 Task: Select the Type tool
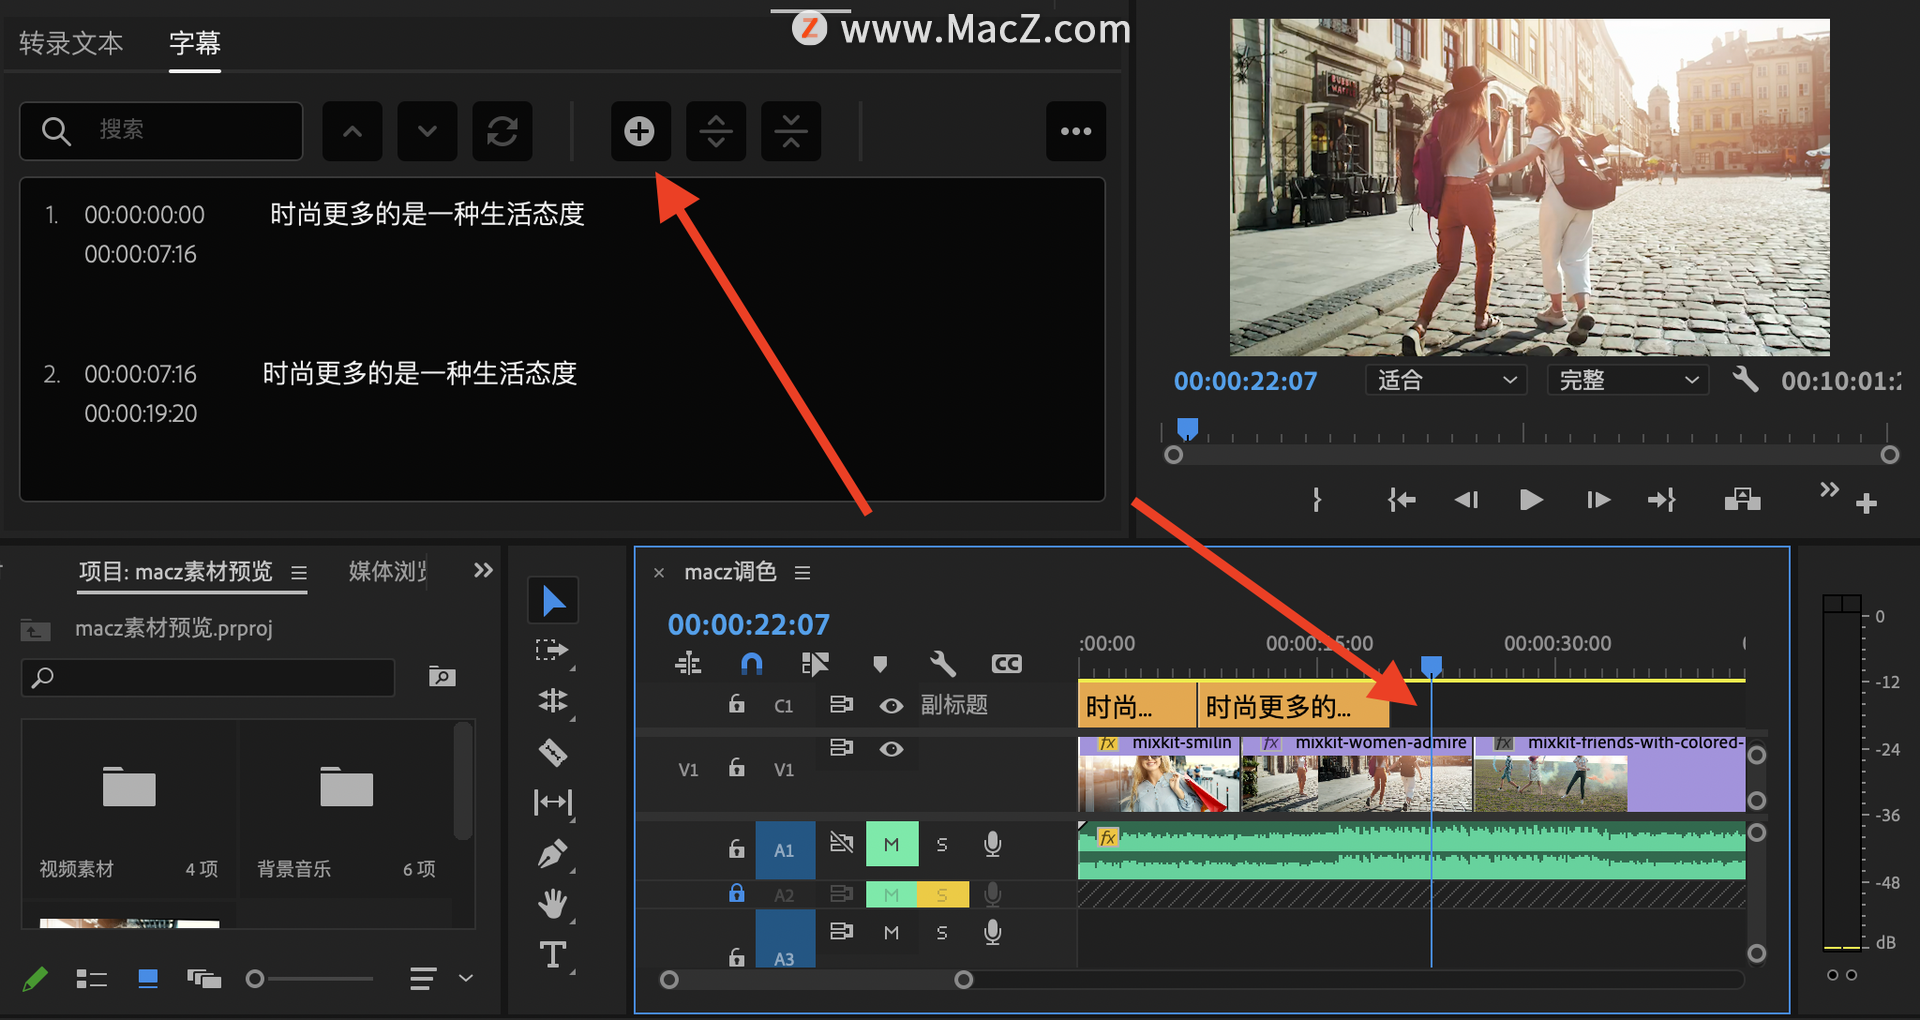coord(553,955)
